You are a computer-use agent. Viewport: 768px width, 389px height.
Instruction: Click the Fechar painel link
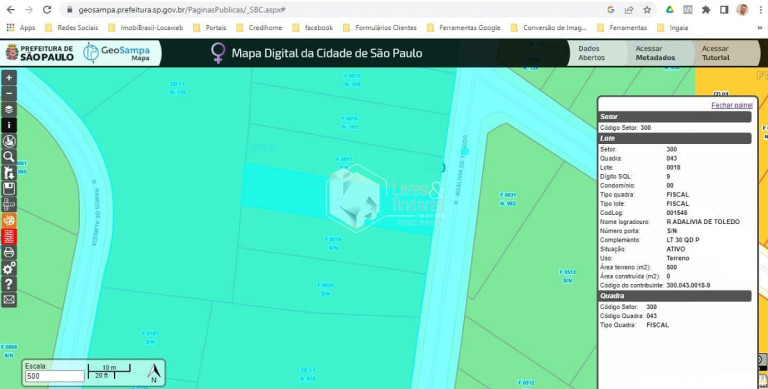pos(732,105)
